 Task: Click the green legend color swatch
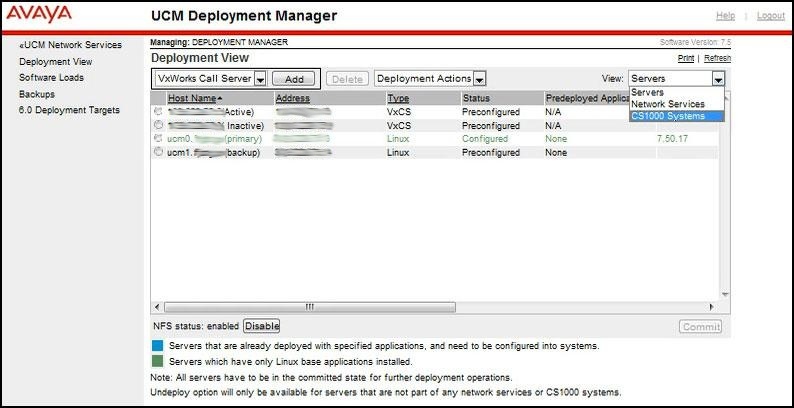point(157,361)
